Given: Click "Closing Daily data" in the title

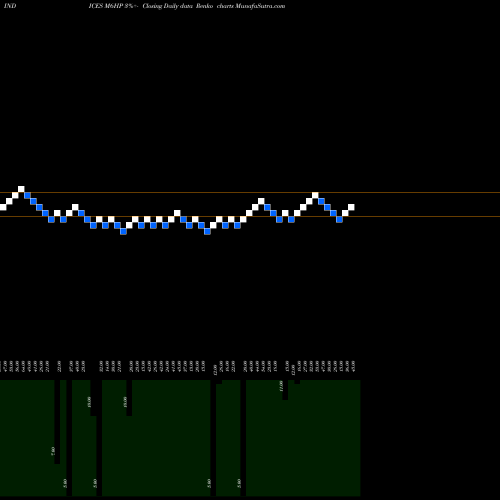Looking at the screenshot, I should coord(168,6).
